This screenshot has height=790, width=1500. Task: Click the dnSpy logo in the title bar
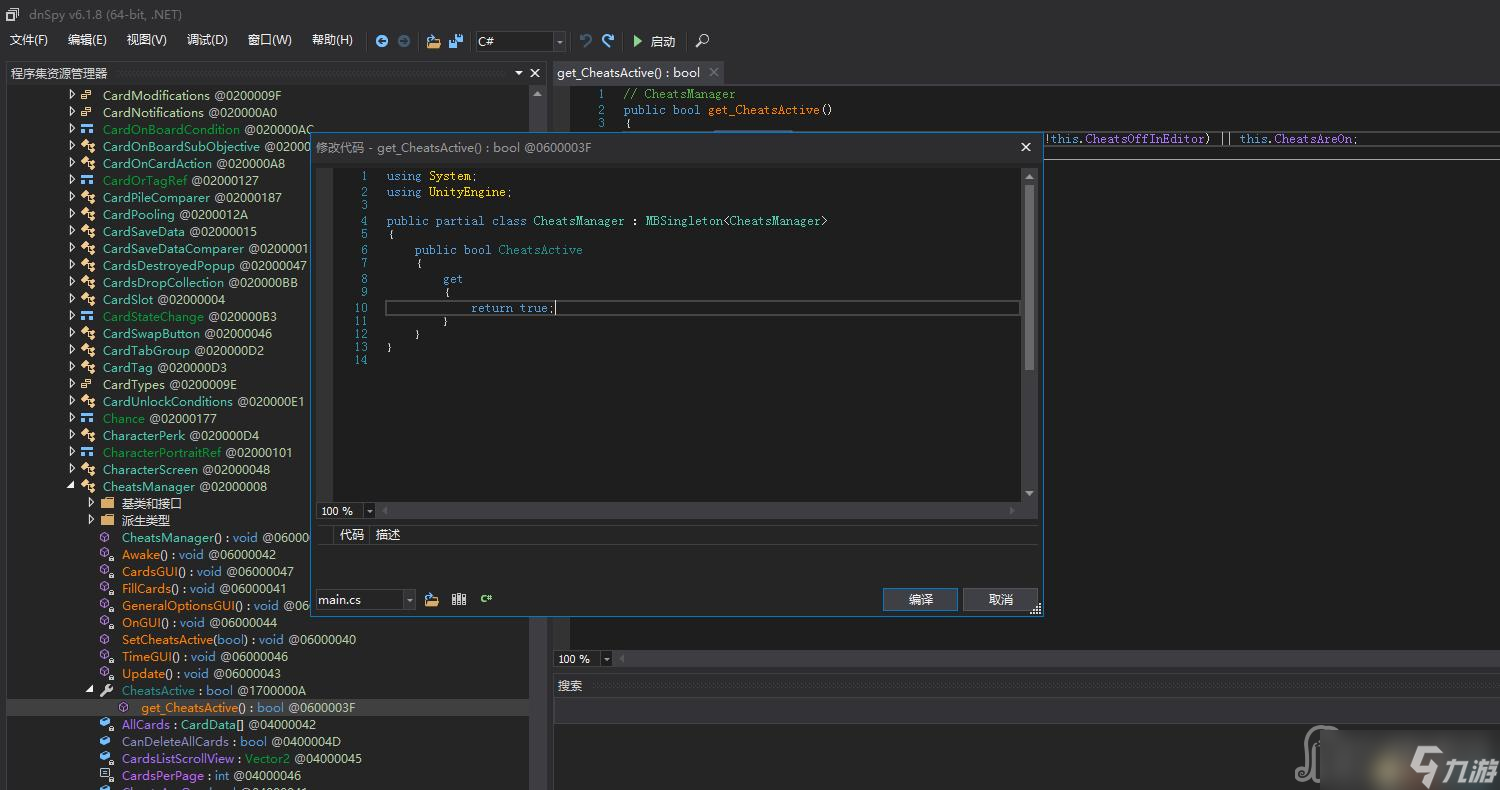pyautogui.click(x=13, y=15)
